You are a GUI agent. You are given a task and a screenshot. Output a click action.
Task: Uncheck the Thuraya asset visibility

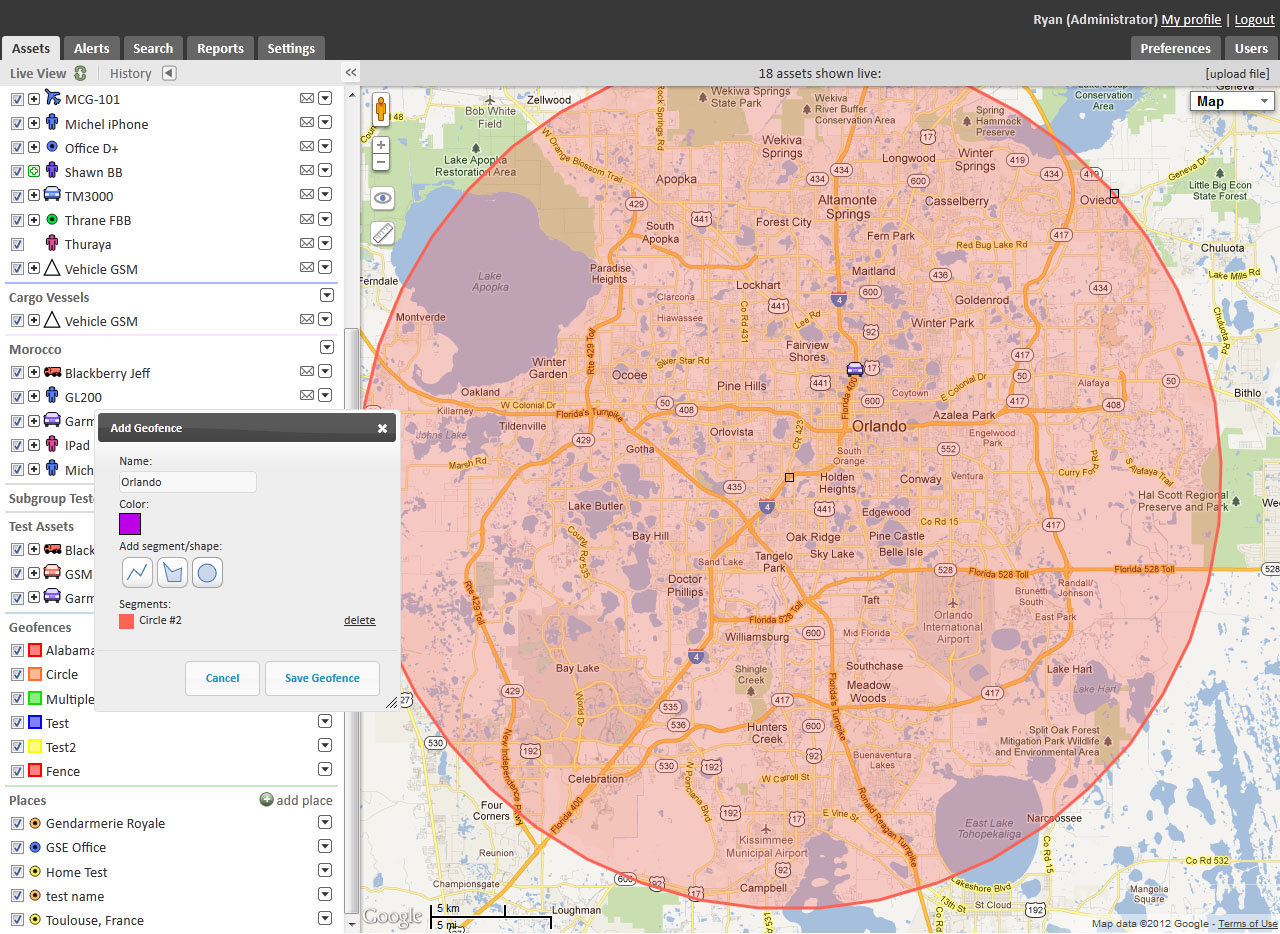pos(16,244)
